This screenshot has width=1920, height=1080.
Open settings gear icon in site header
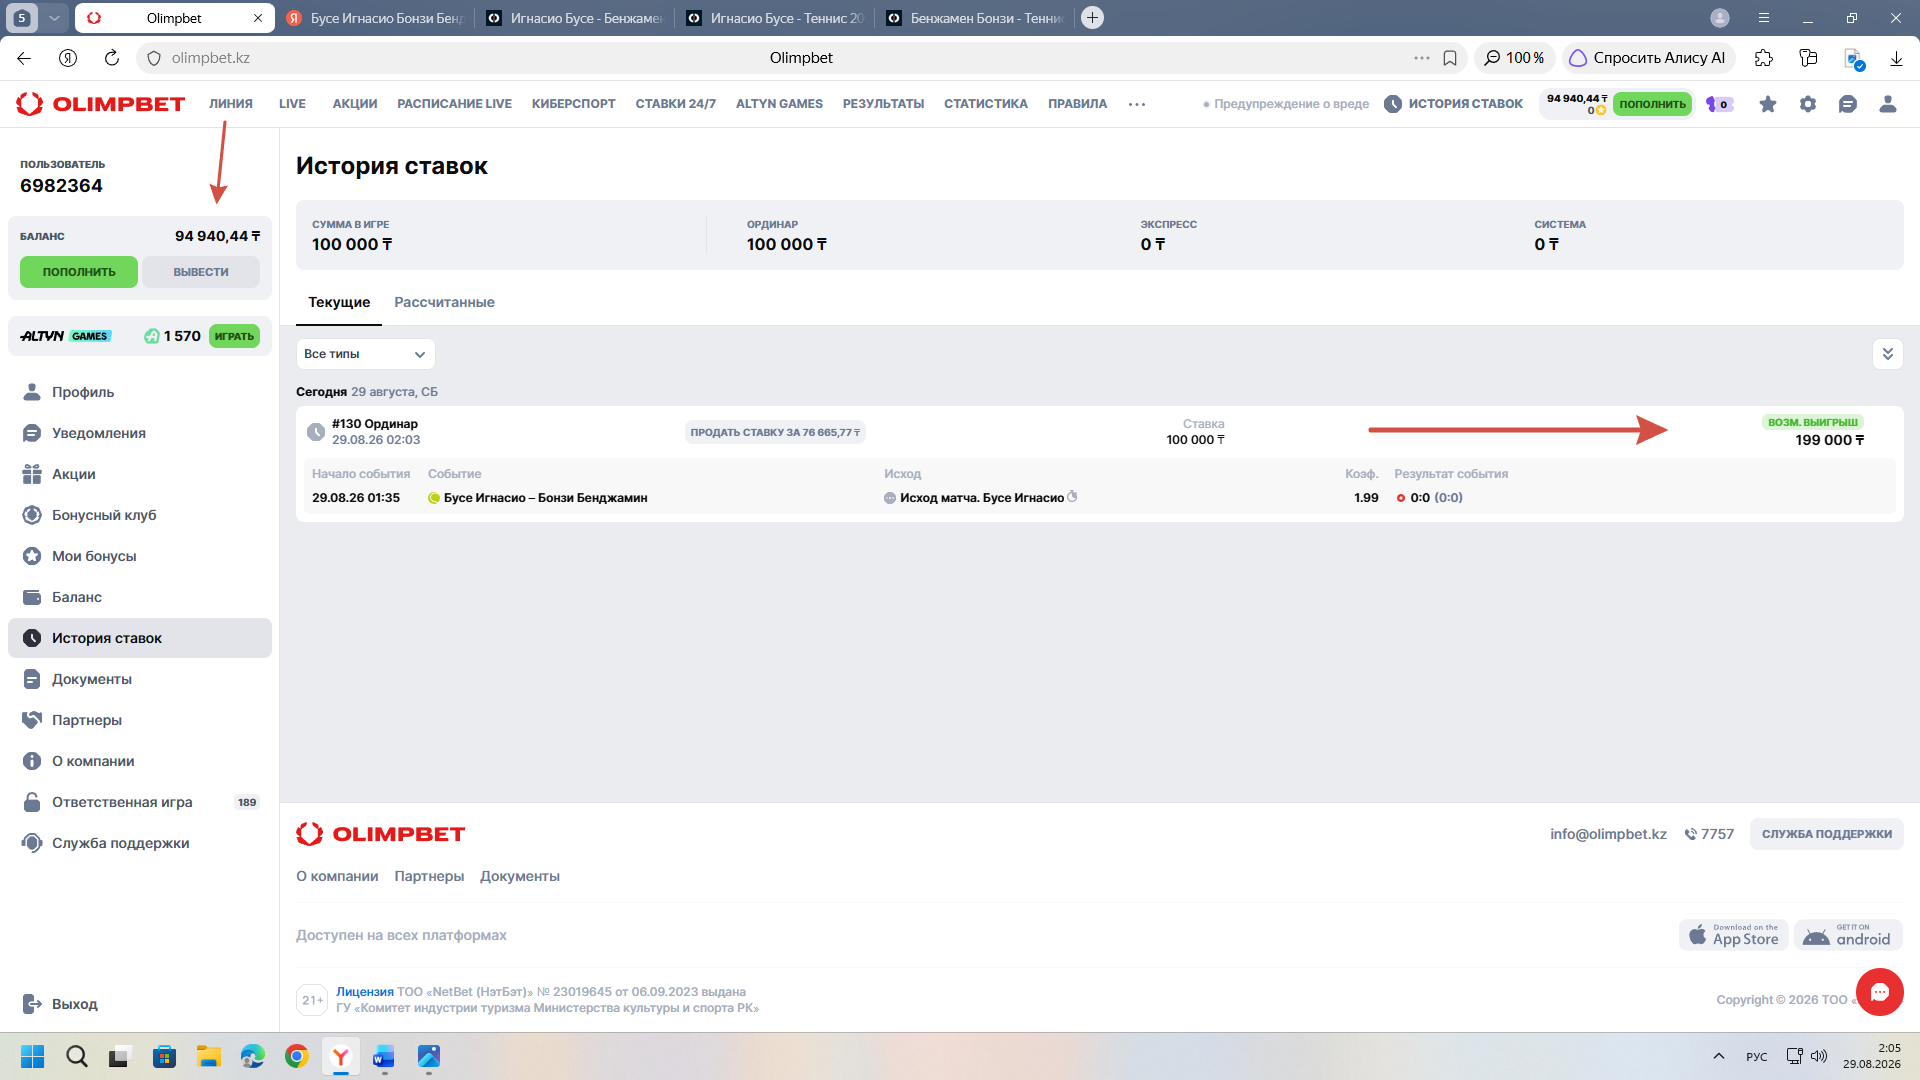(x=1808, y=104)
